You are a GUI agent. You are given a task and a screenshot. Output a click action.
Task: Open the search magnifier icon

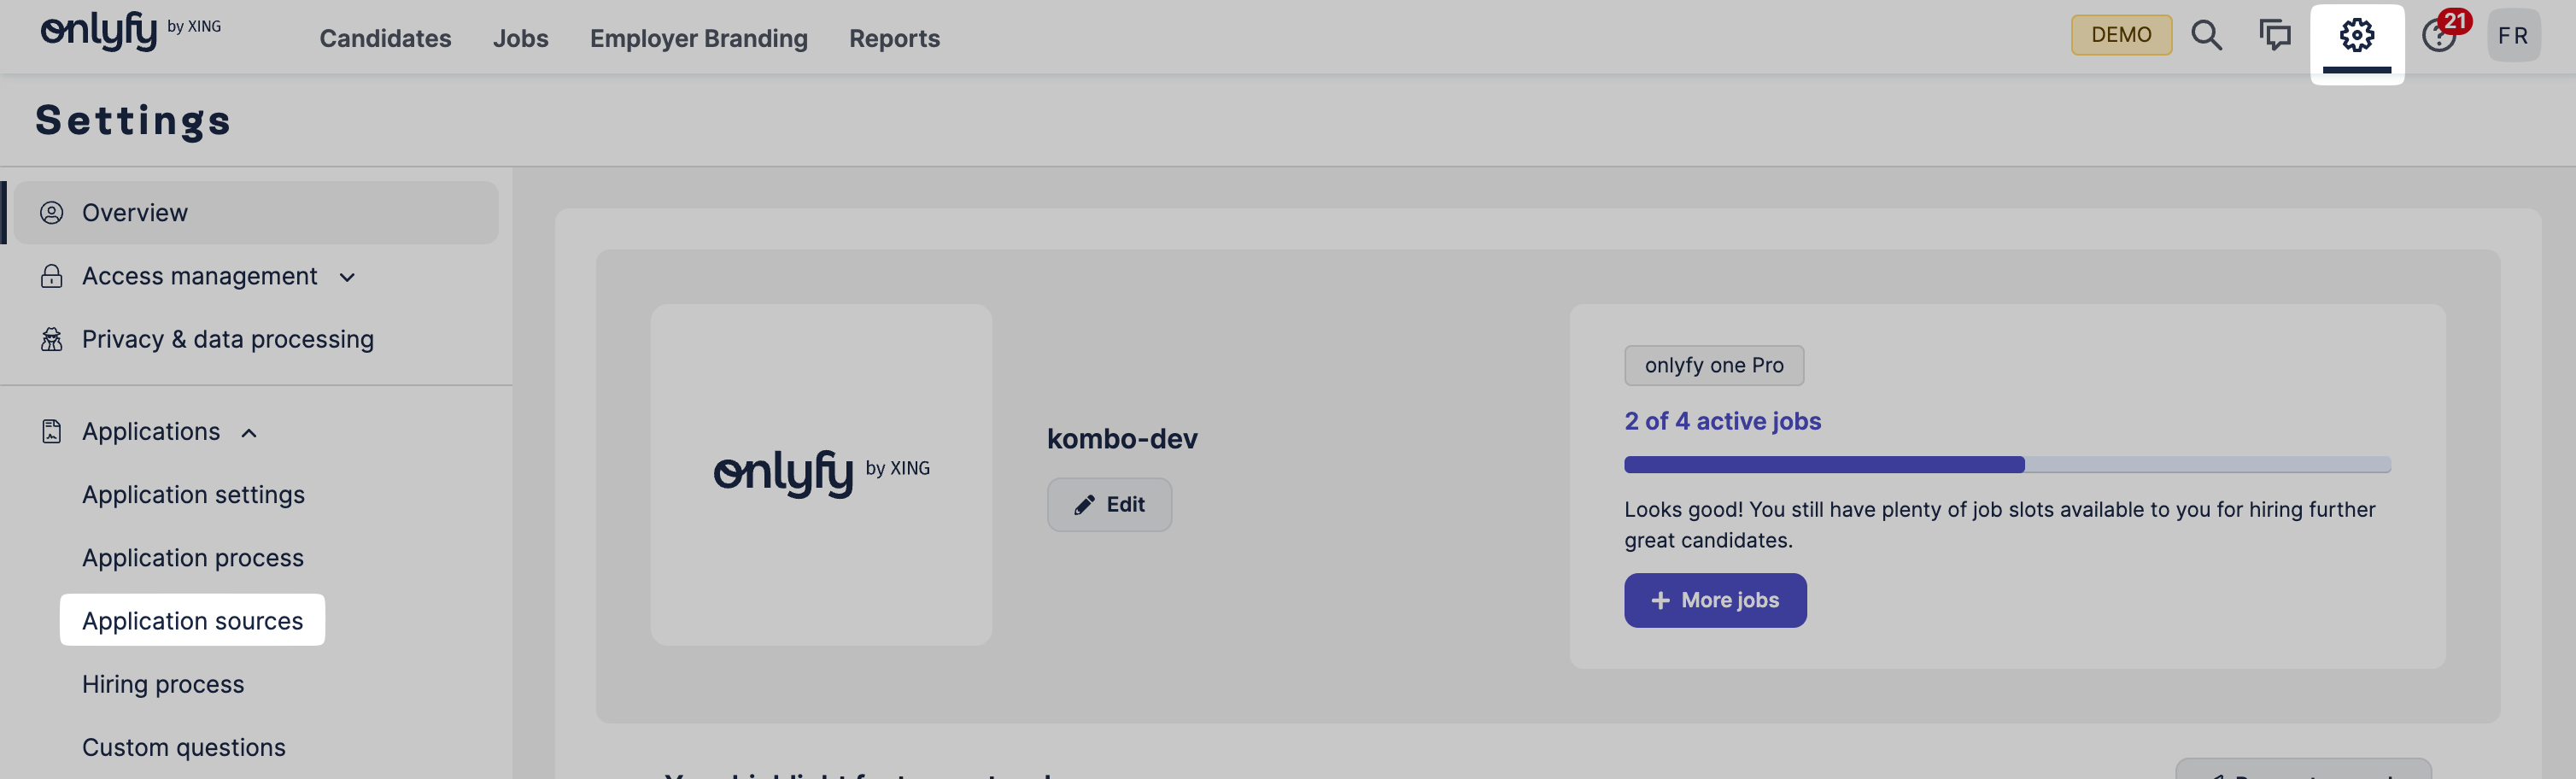[x=2206, y=36]
